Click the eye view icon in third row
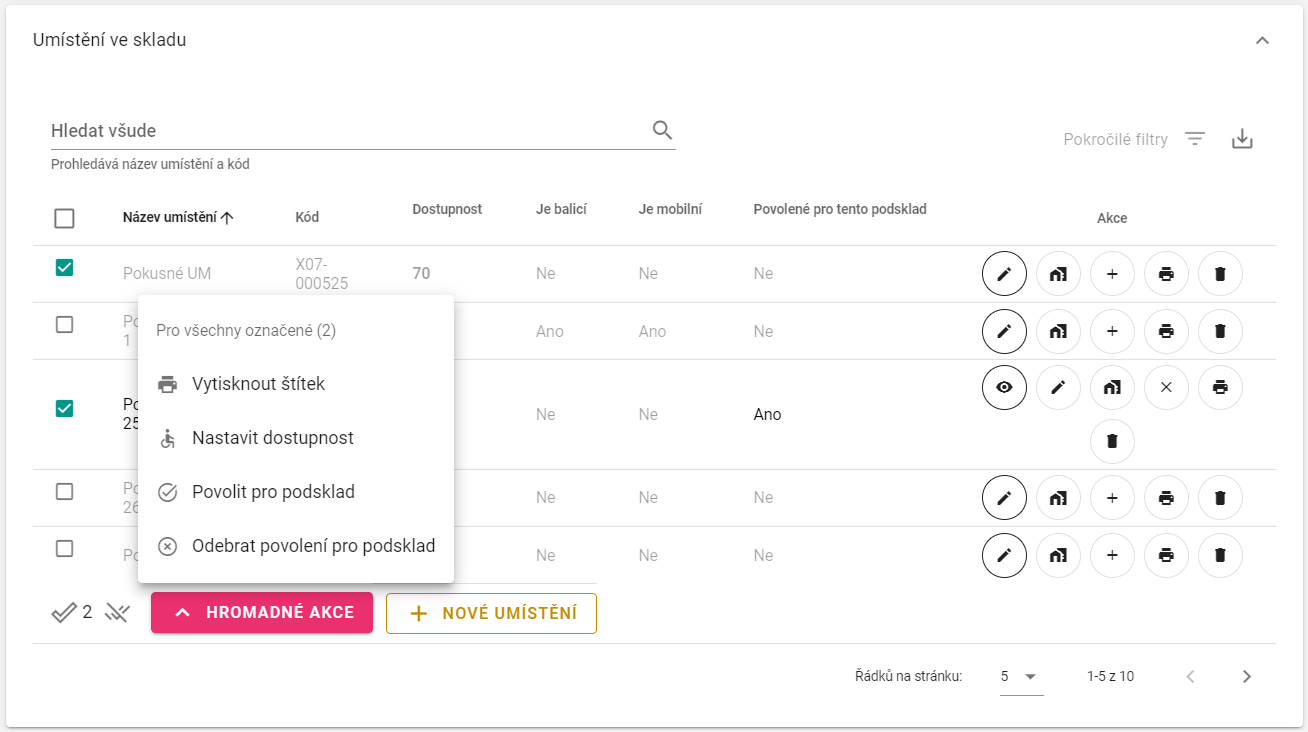The width and height of the screenshot is (1308, 732). 1004,388
